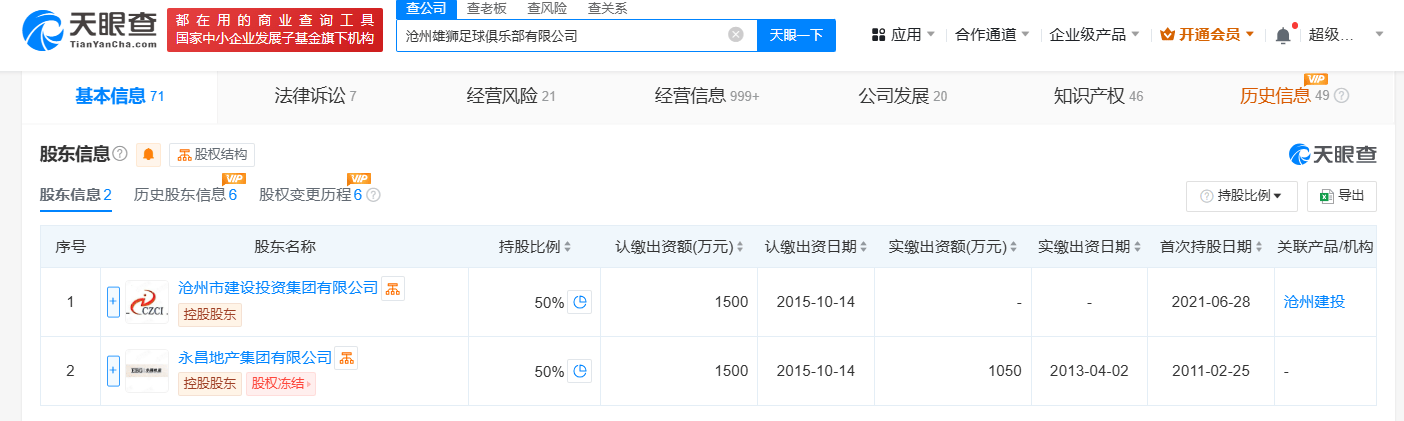This screenshot has width=1404, height=421.
Task: Click the 永昌地产 company logo thumbnail
Action: click(147, 370)
